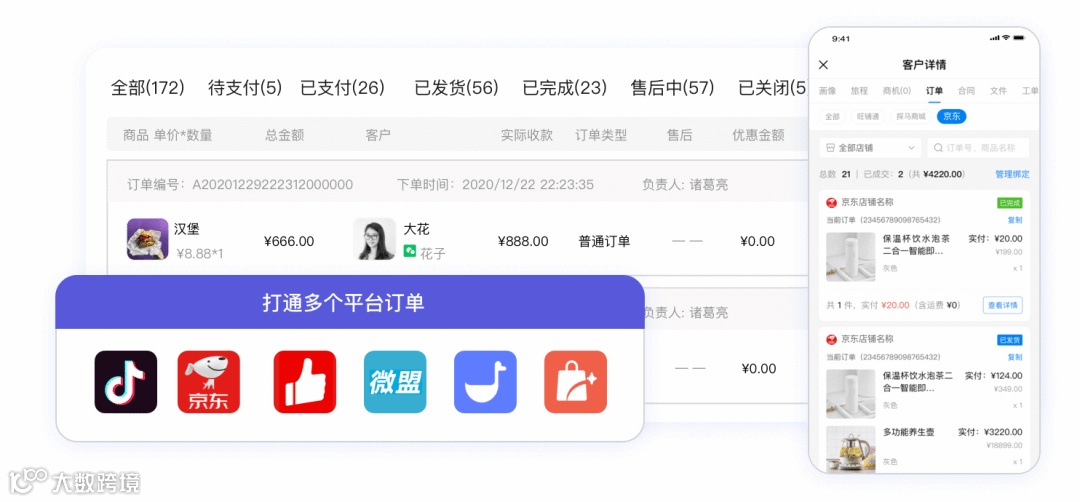Click the blue goose platform icon
Image resolution: width=1080 pixels, height=502 pixels.
pyautogui.click(x=485, y=381)
